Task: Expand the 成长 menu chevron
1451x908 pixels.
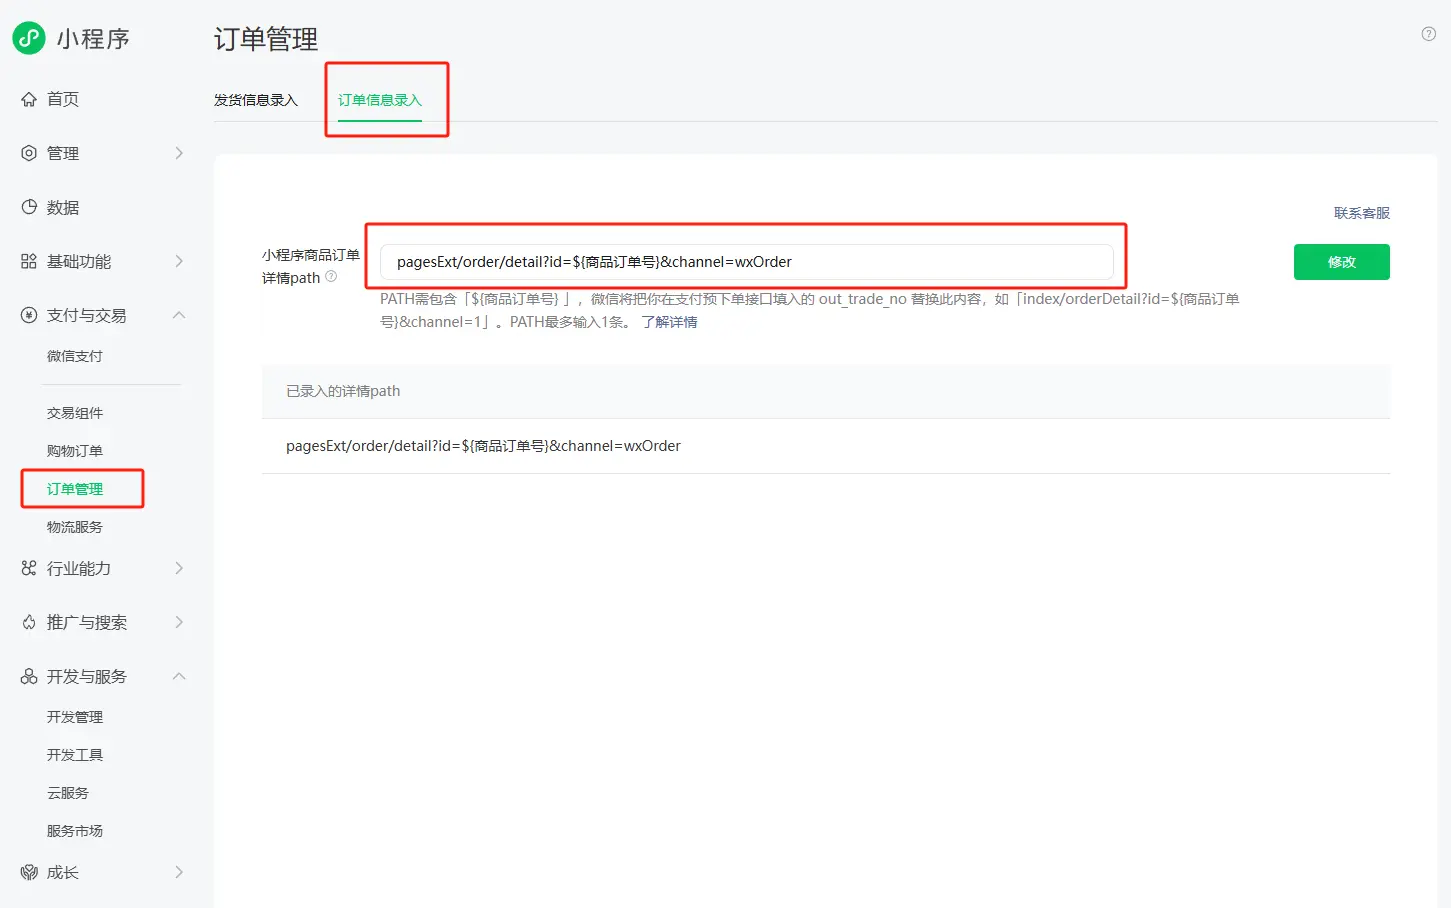Action: coord(179,872)
